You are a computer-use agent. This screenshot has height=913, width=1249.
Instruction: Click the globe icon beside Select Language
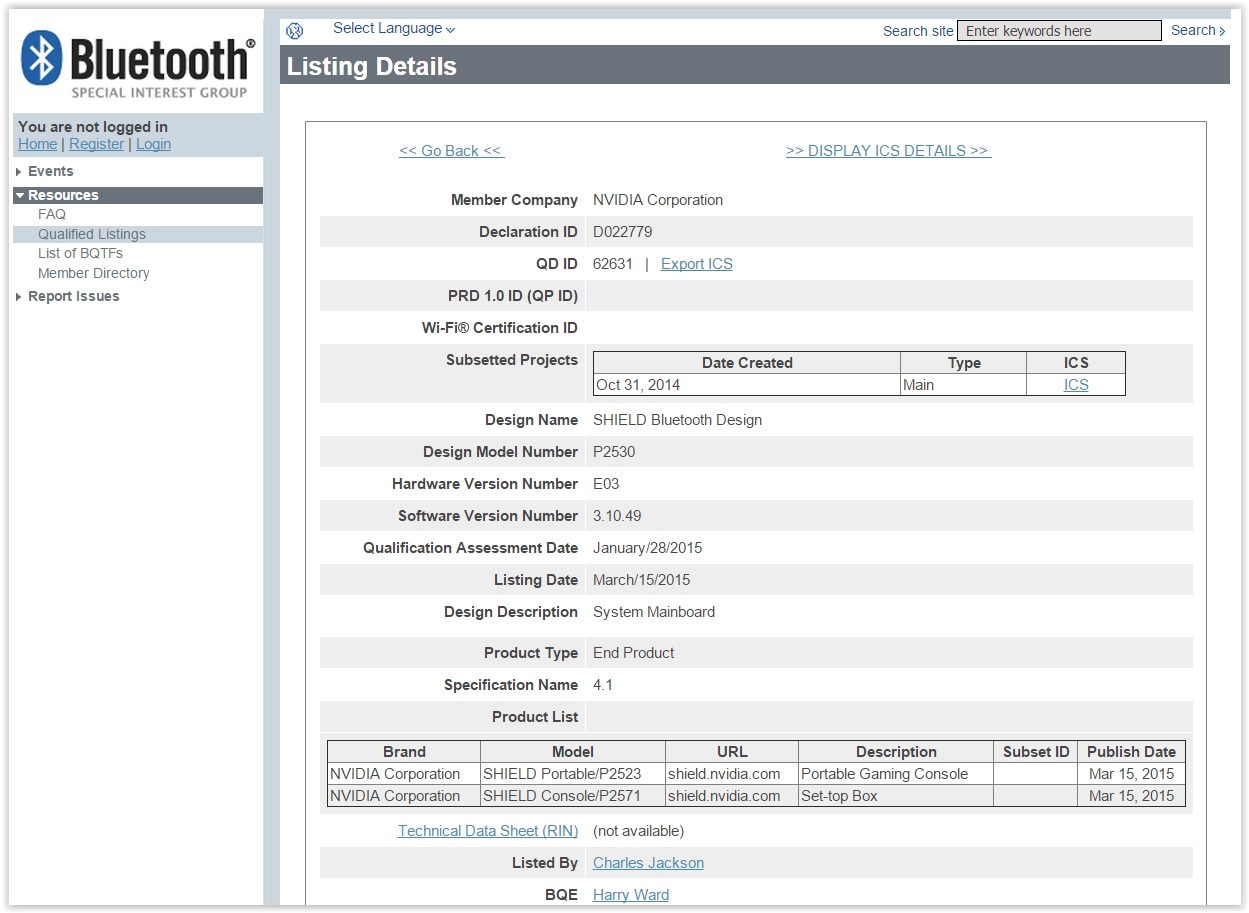tap(294, 31)
